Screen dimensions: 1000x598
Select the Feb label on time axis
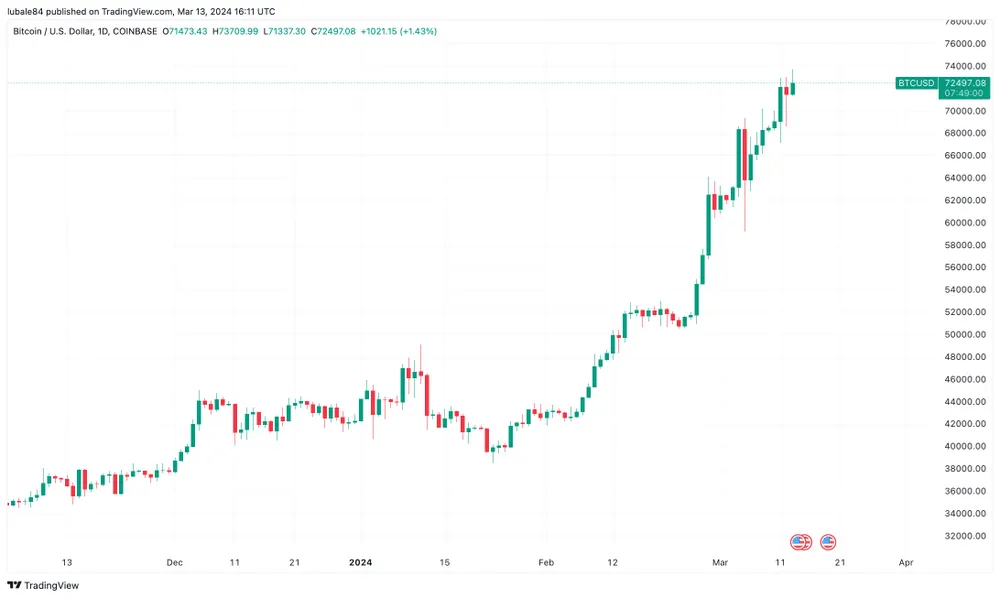(545, 562)
